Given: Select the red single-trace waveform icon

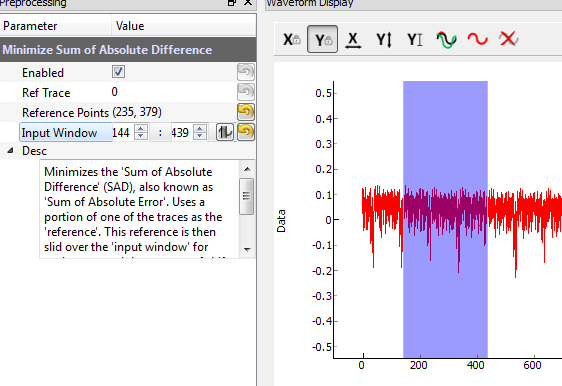Looking at the screenshot, I should pos(477,39).
